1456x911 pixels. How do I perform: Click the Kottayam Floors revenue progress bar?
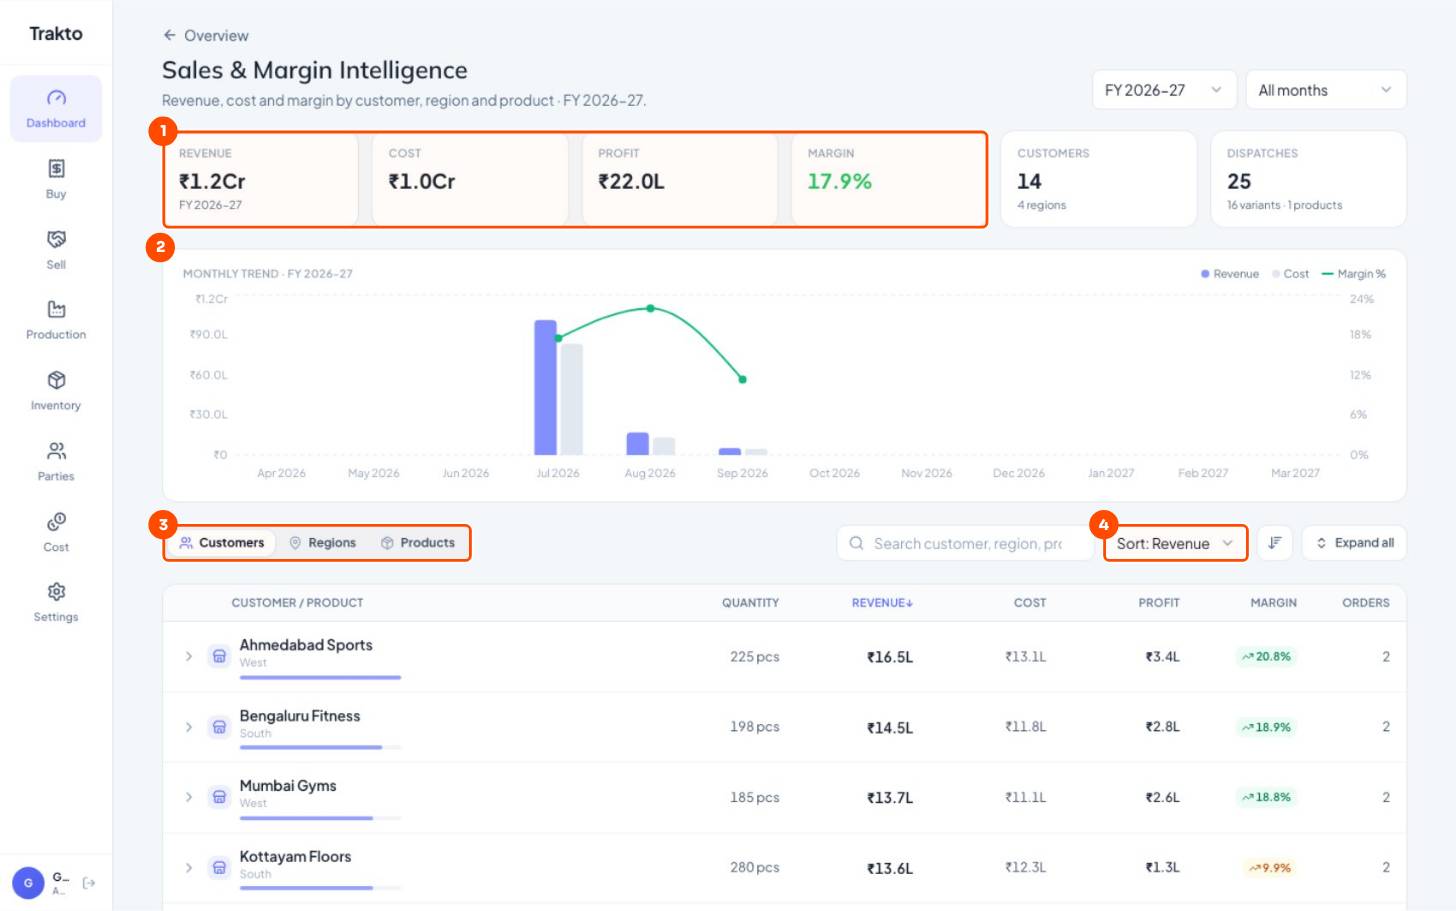320,888
